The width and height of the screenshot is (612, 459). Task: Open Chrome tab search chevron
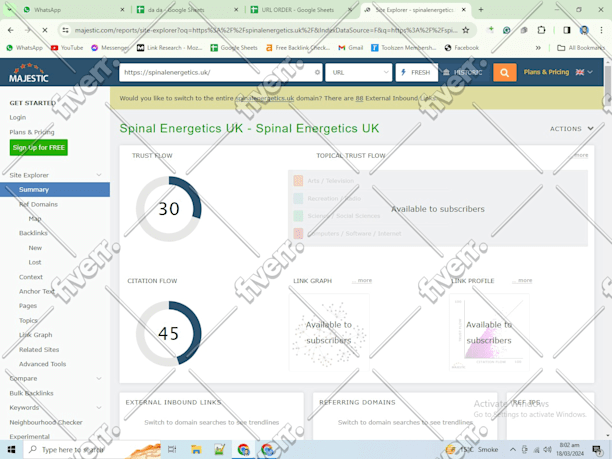coord(10,10)
